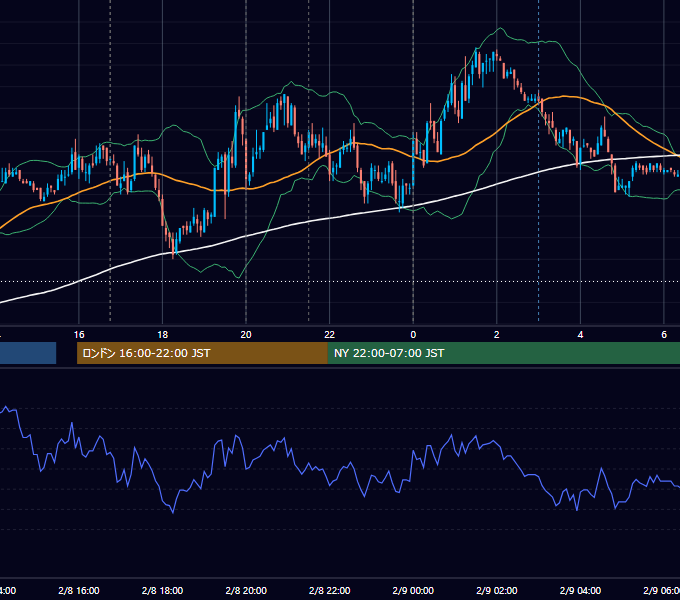Click the 2/8 22:00 date label
This screenshot has width=680, height=600.
tap(330, 590)
